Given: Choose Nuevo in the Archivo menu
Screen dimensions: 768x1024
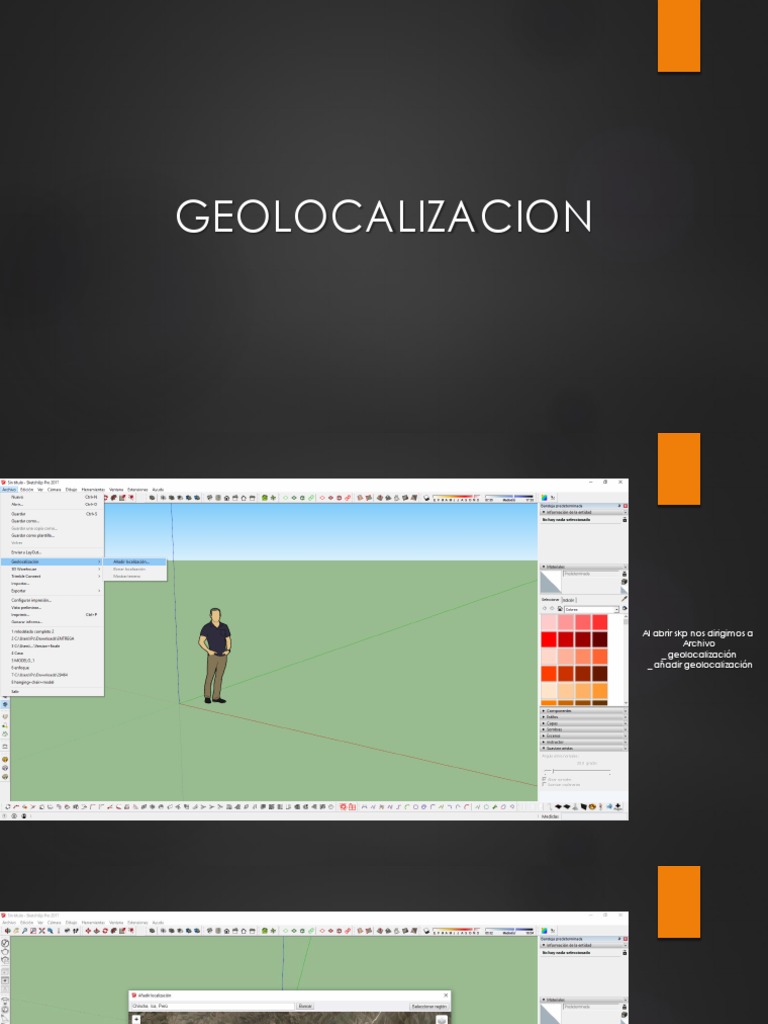Looking at the screenshot, I should click(x=52, y=497).
